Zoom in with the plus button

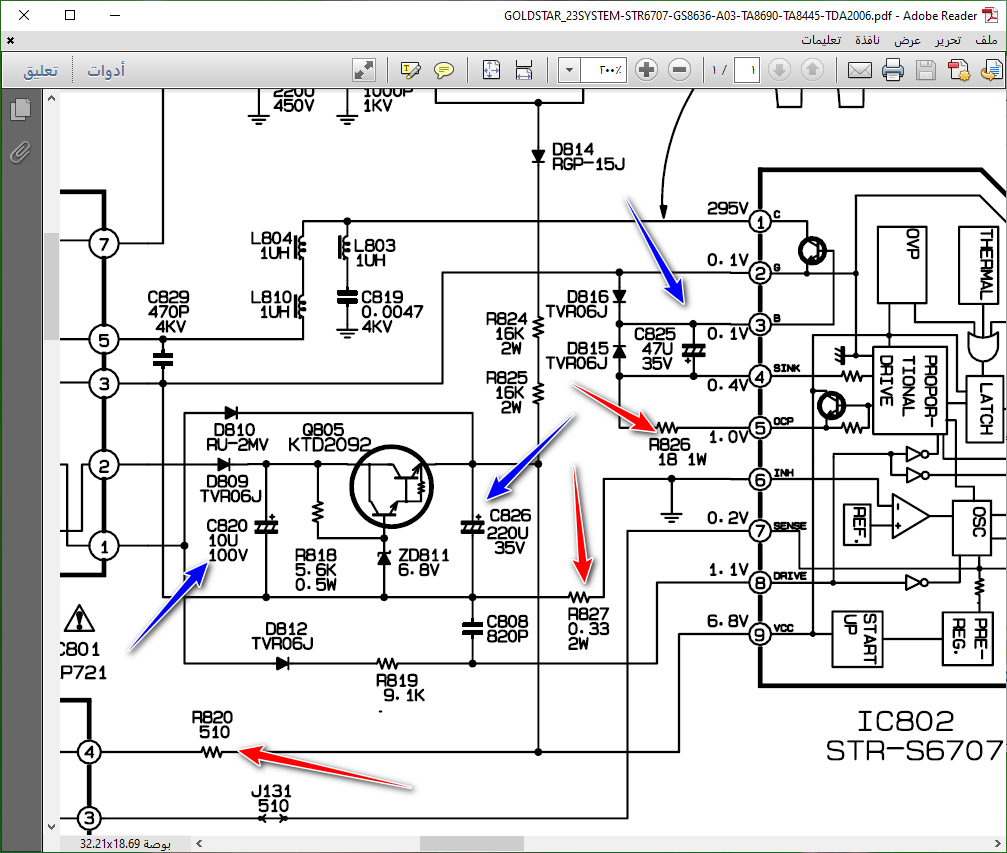pos(647,69)
